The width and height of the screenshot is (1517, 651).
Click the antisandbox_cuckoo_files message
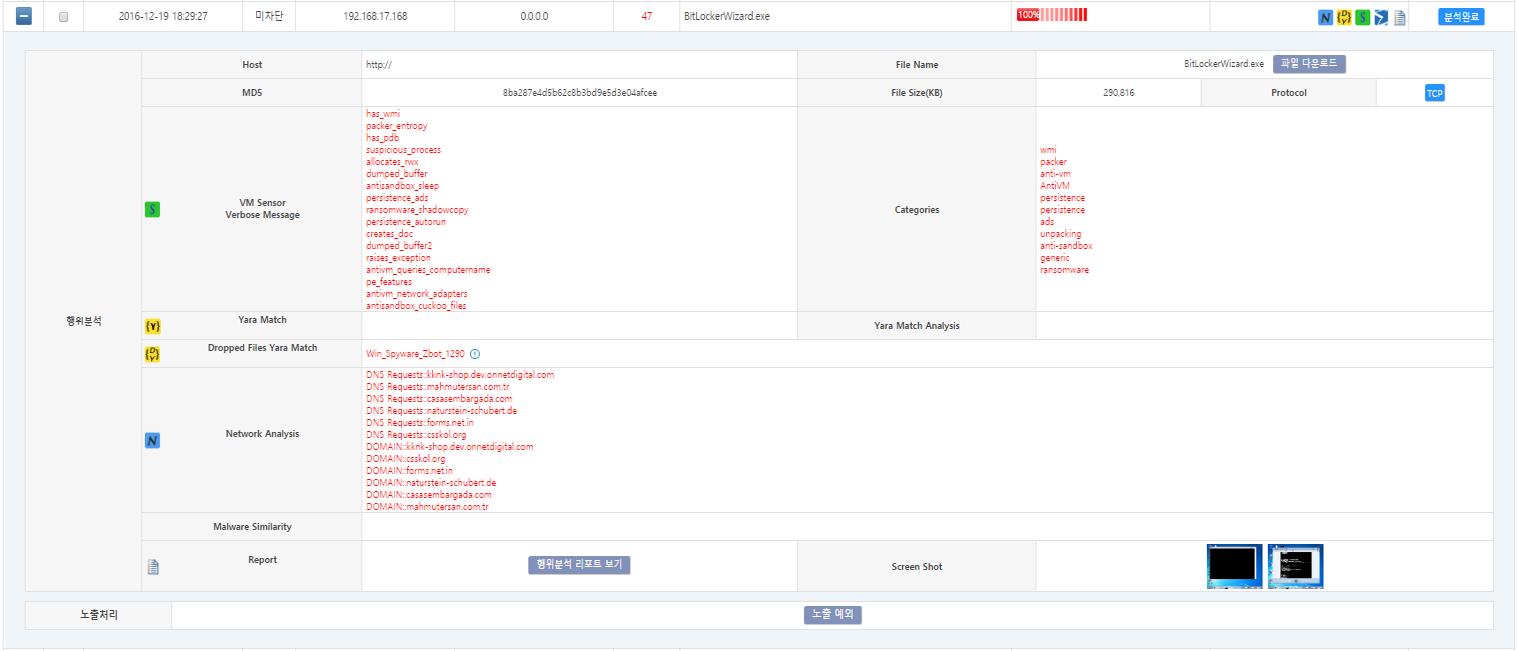pos(416,306)
